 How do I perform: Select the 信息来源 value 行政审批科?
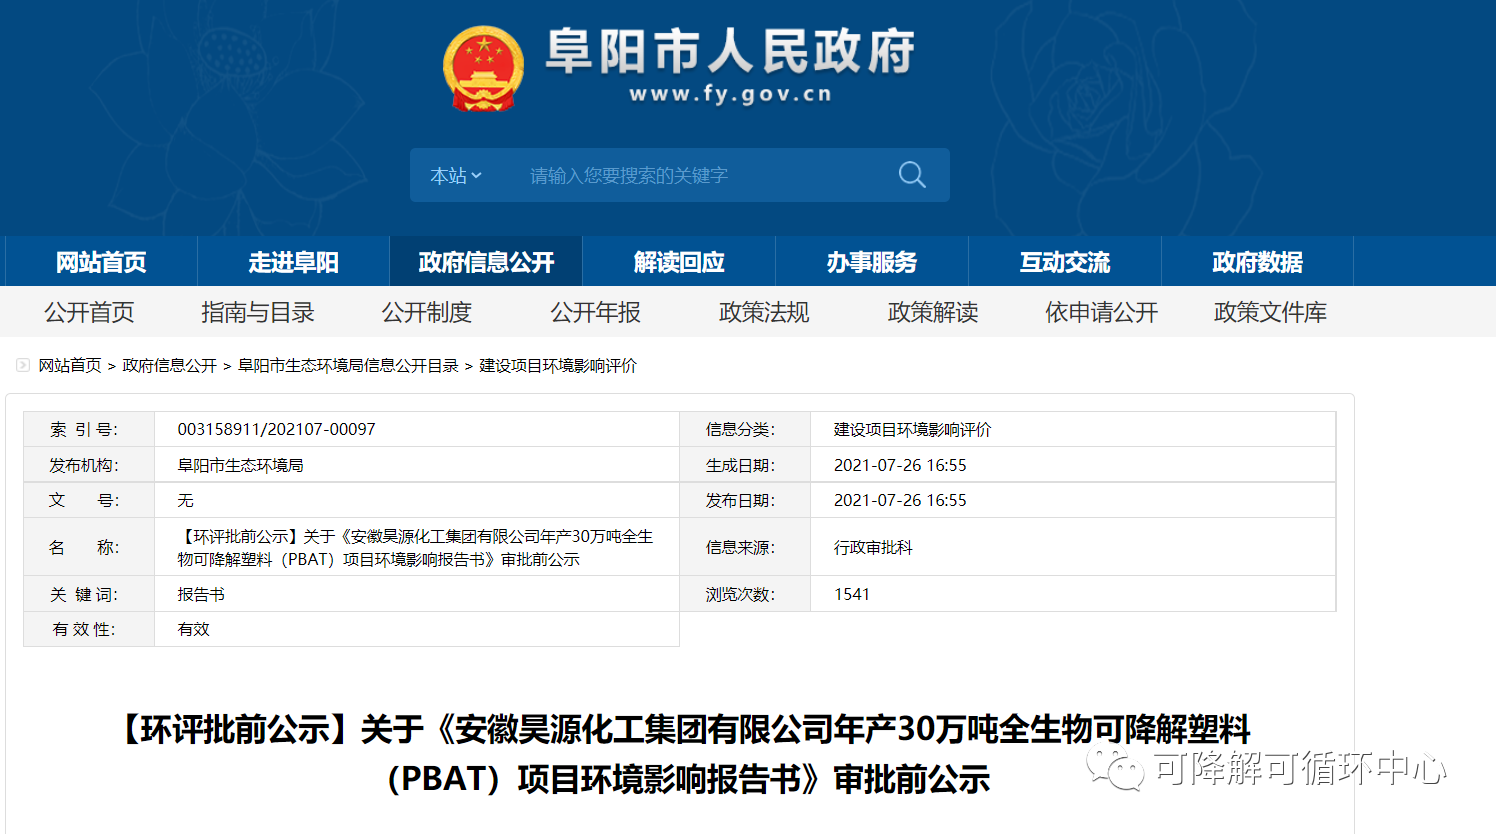pos(873,547)
